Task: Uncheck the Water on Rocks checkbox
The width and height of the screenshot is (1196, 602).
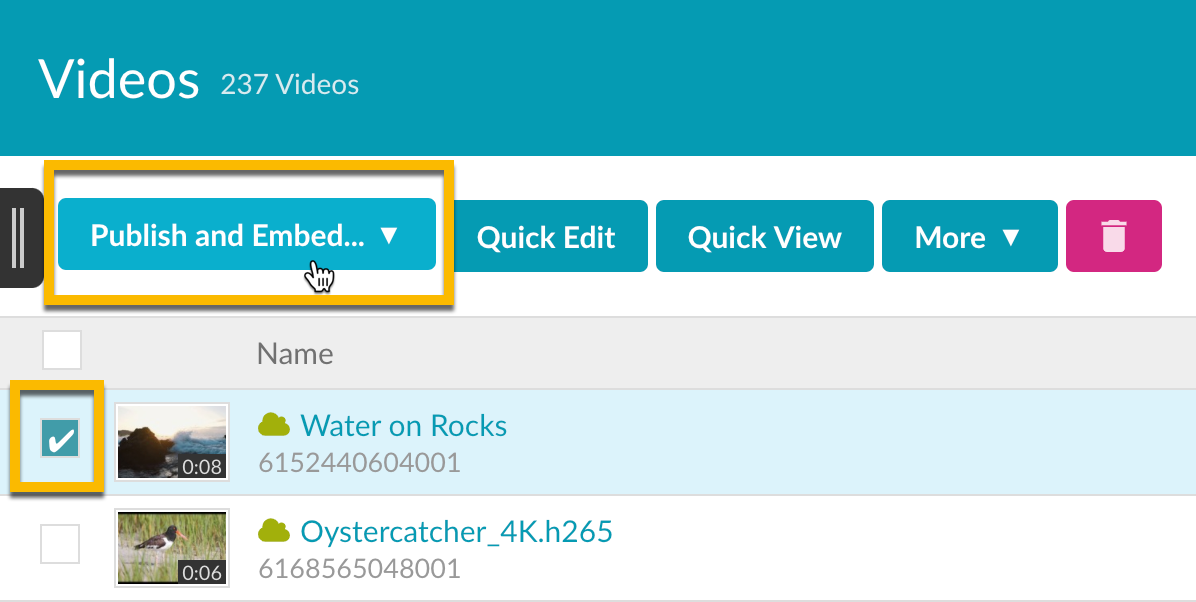Action: click(x=60, y=438)
